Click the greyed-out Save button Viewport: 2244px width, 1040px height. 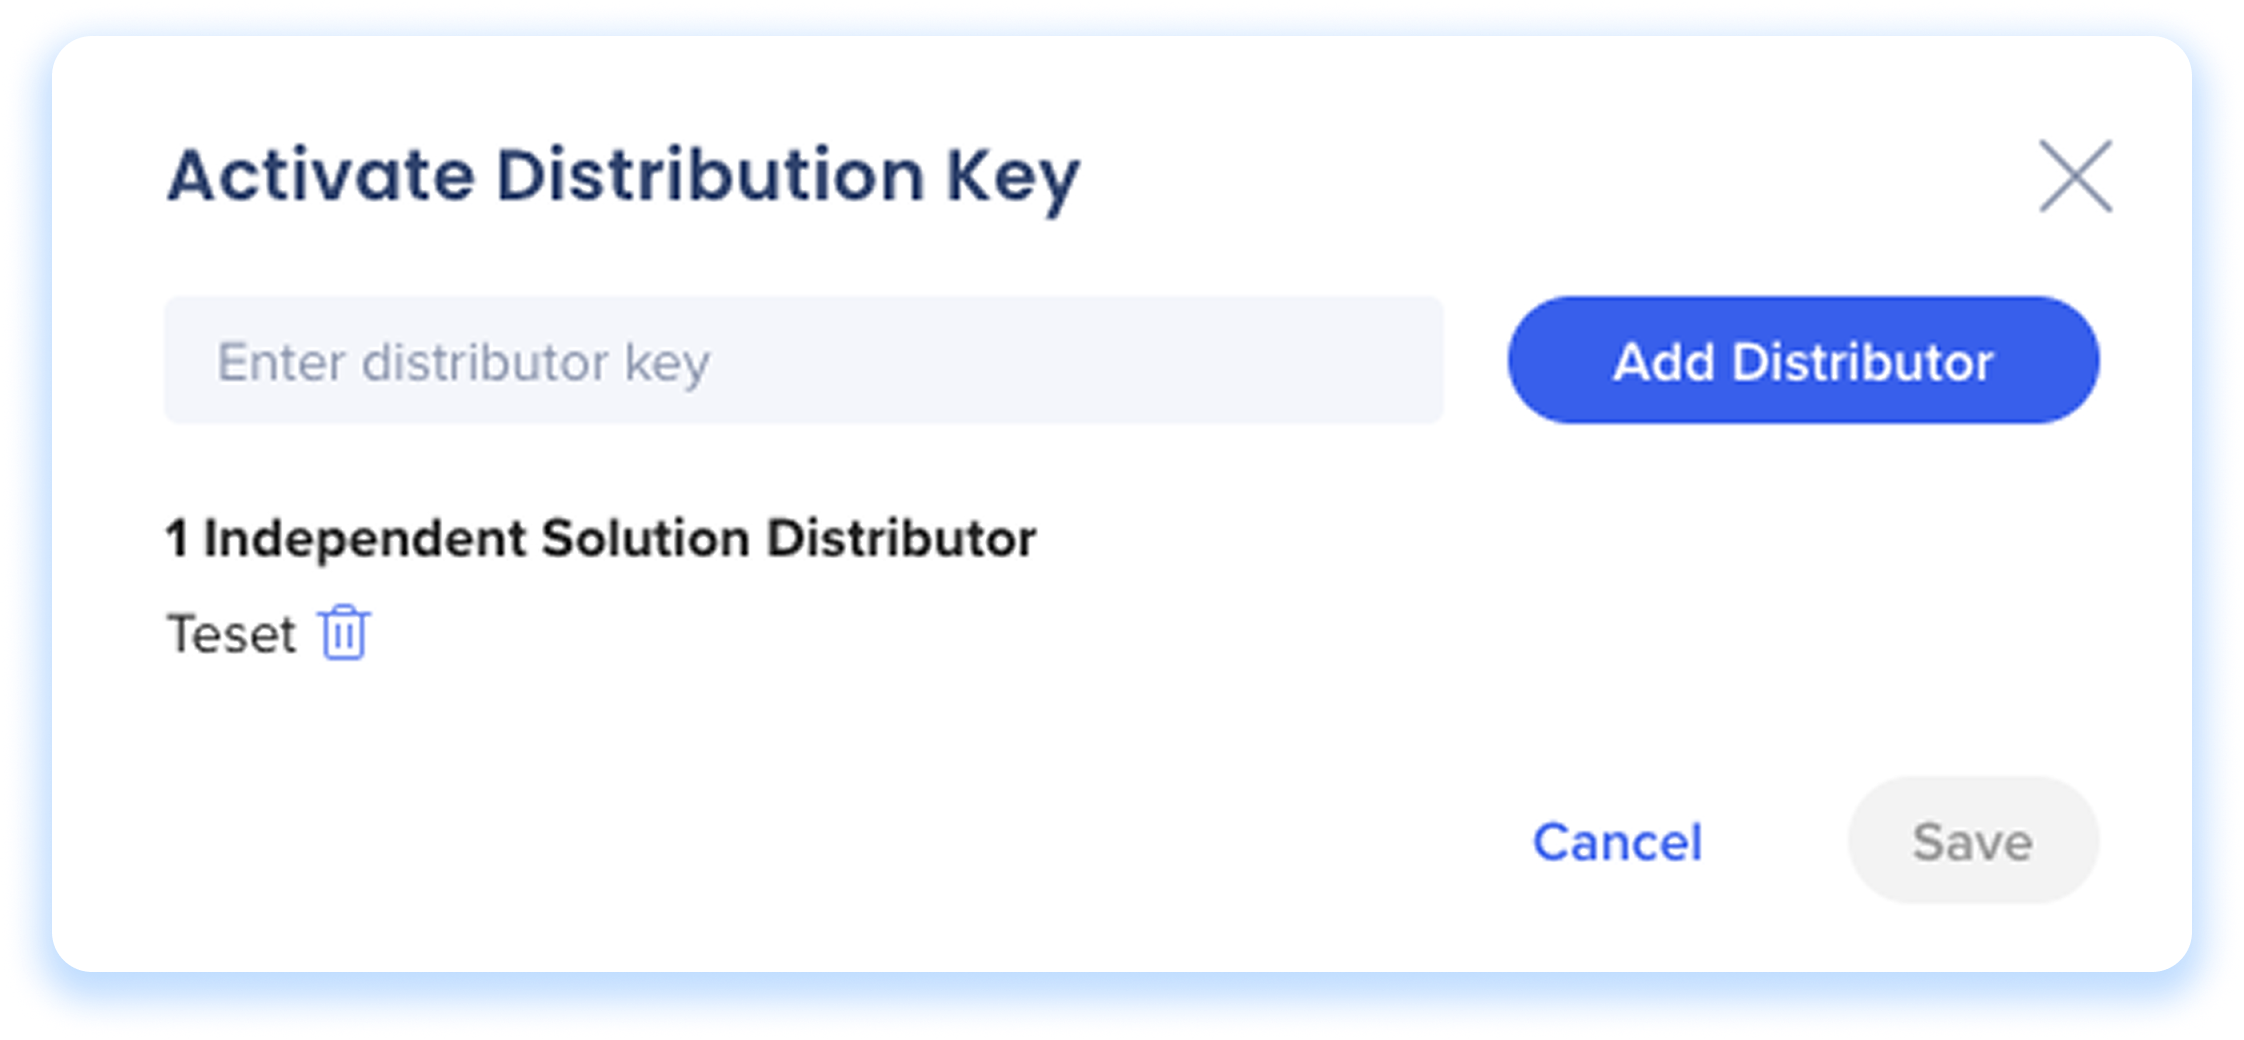(1972, 841)
